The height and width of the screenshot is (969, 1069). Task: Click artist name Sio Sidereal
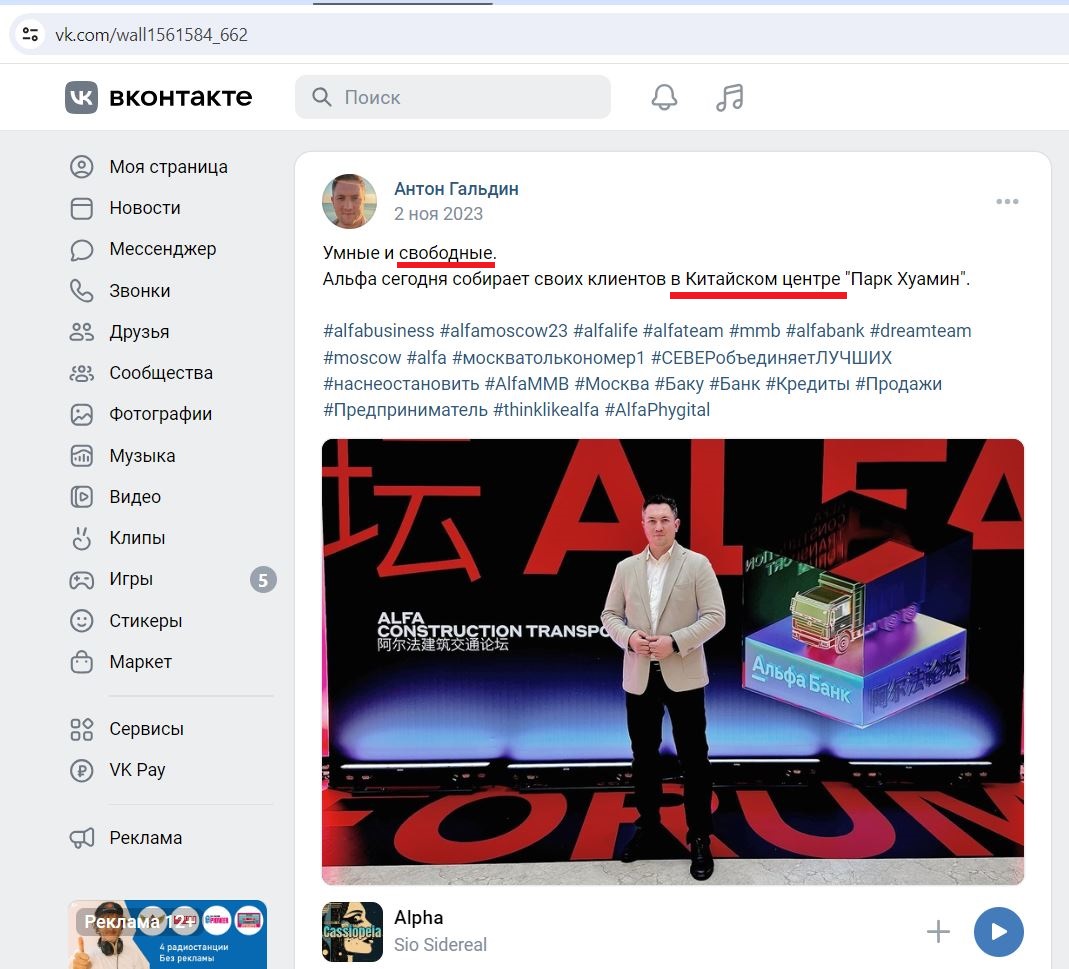(x=440, y=944)
